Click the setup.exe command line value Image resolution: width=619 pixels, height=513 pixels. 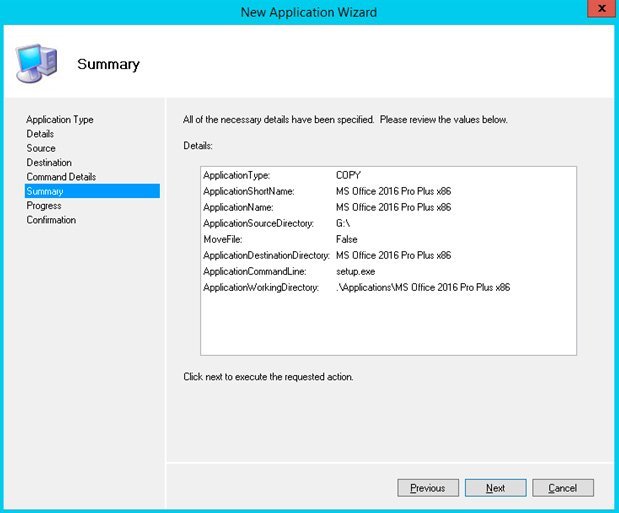click(356, 272)
